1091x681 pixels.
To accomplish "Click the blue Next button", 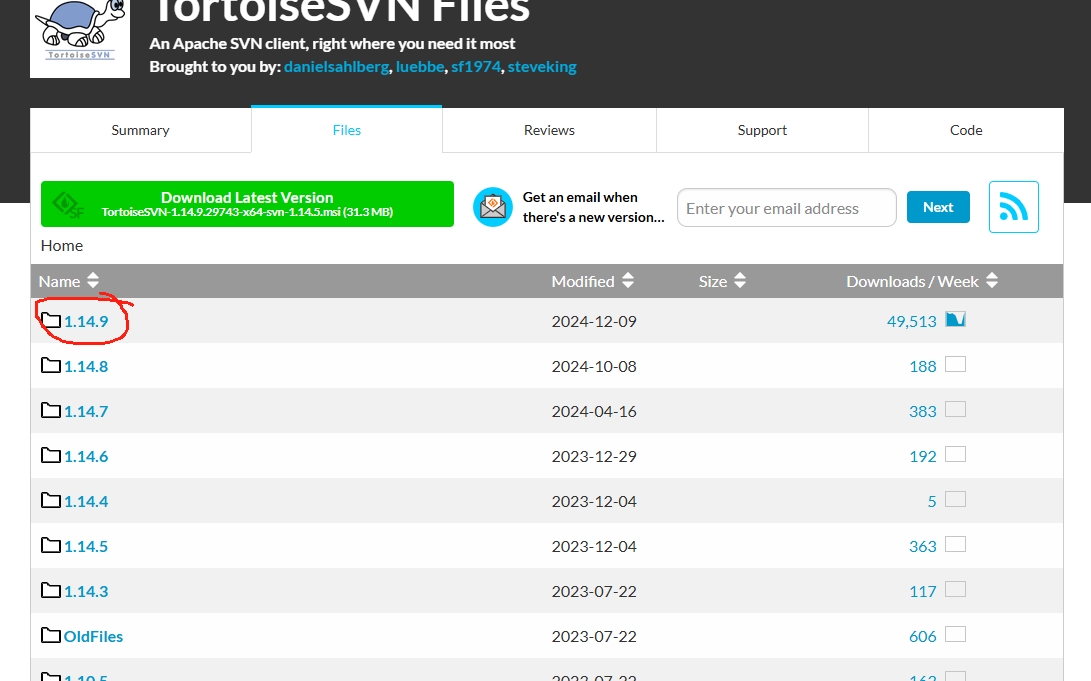I will coord(937,207).
